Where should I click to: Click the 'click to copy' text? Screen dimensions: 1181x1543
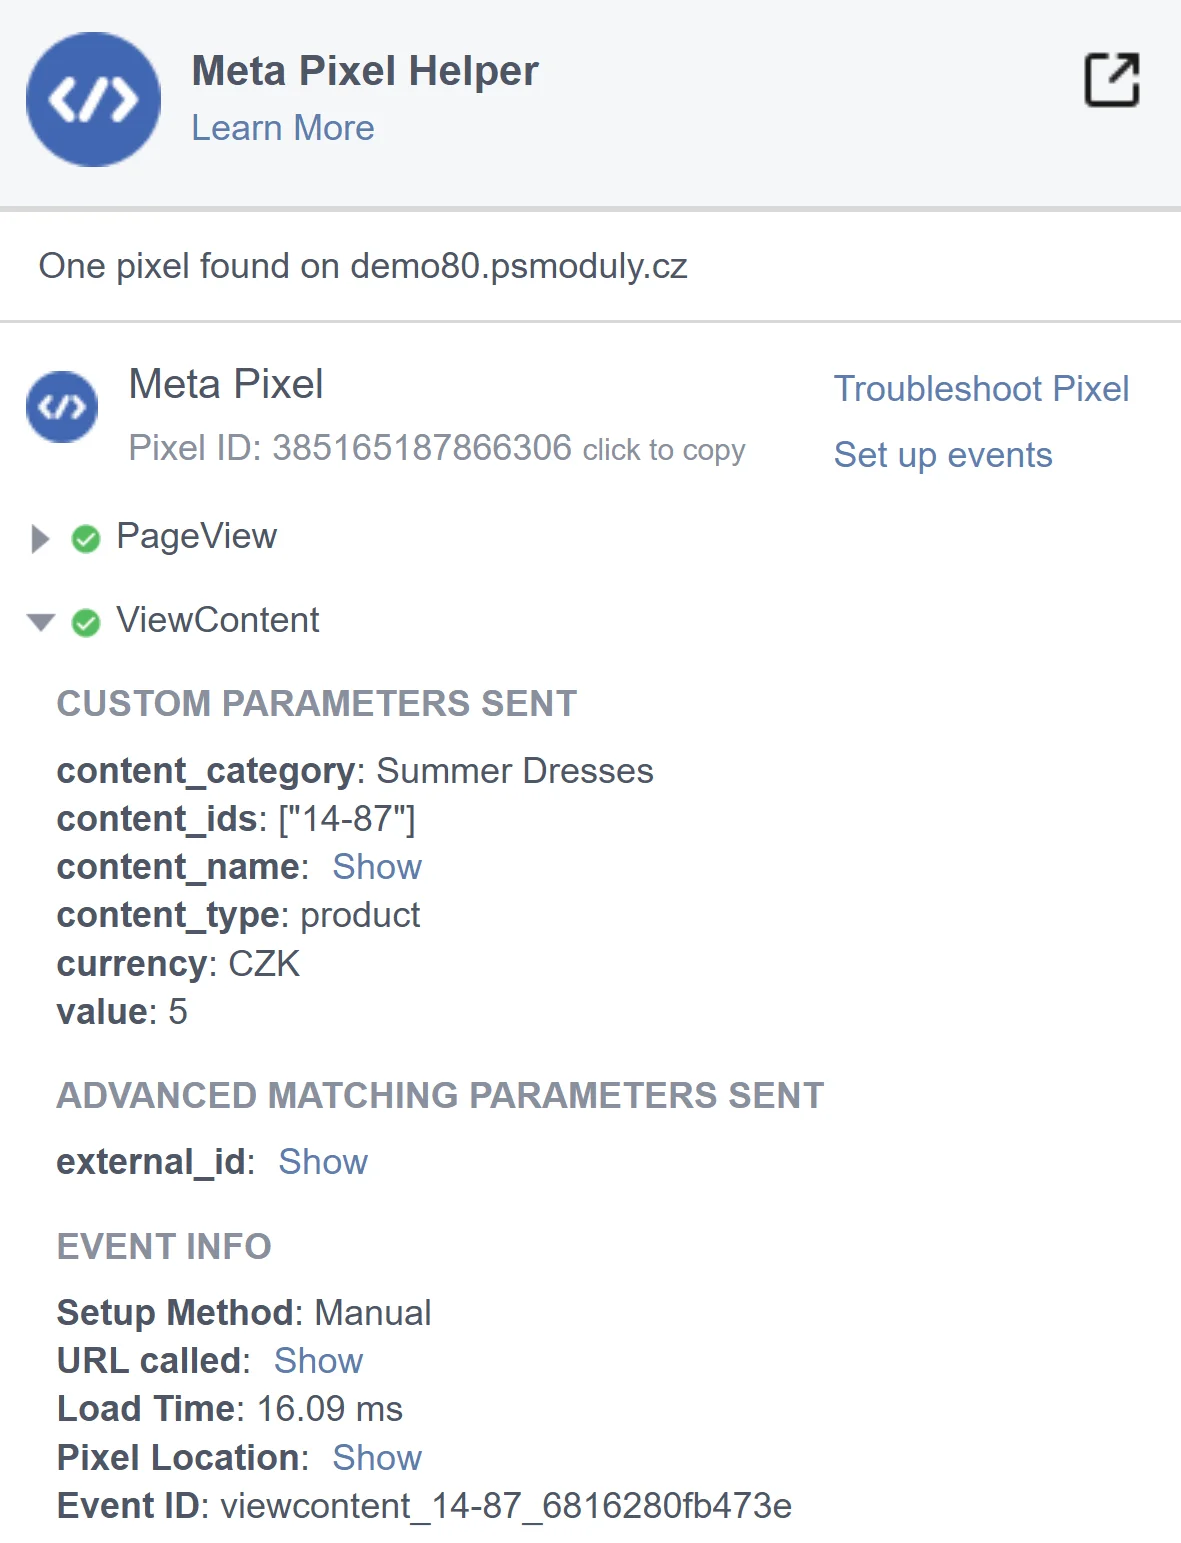tap(664, 450)
